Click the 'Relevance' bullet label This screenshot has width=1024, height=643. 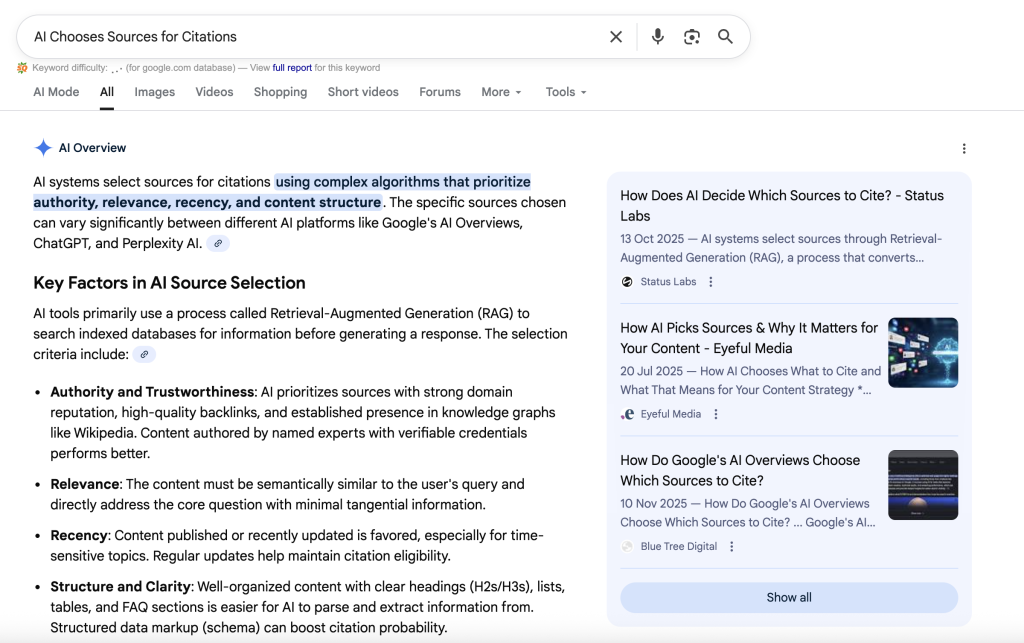click(x=85, y=484)
